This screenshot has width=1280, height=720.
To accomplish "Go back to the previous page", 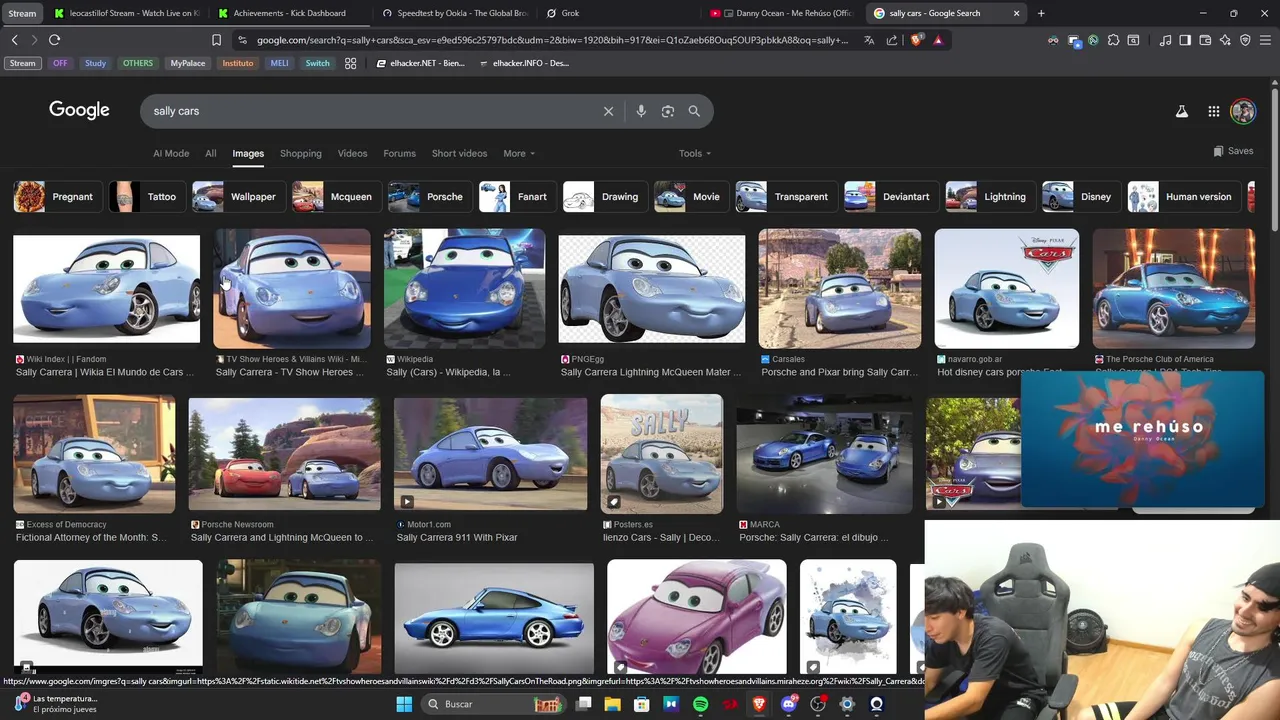I will tap(14, 40).
